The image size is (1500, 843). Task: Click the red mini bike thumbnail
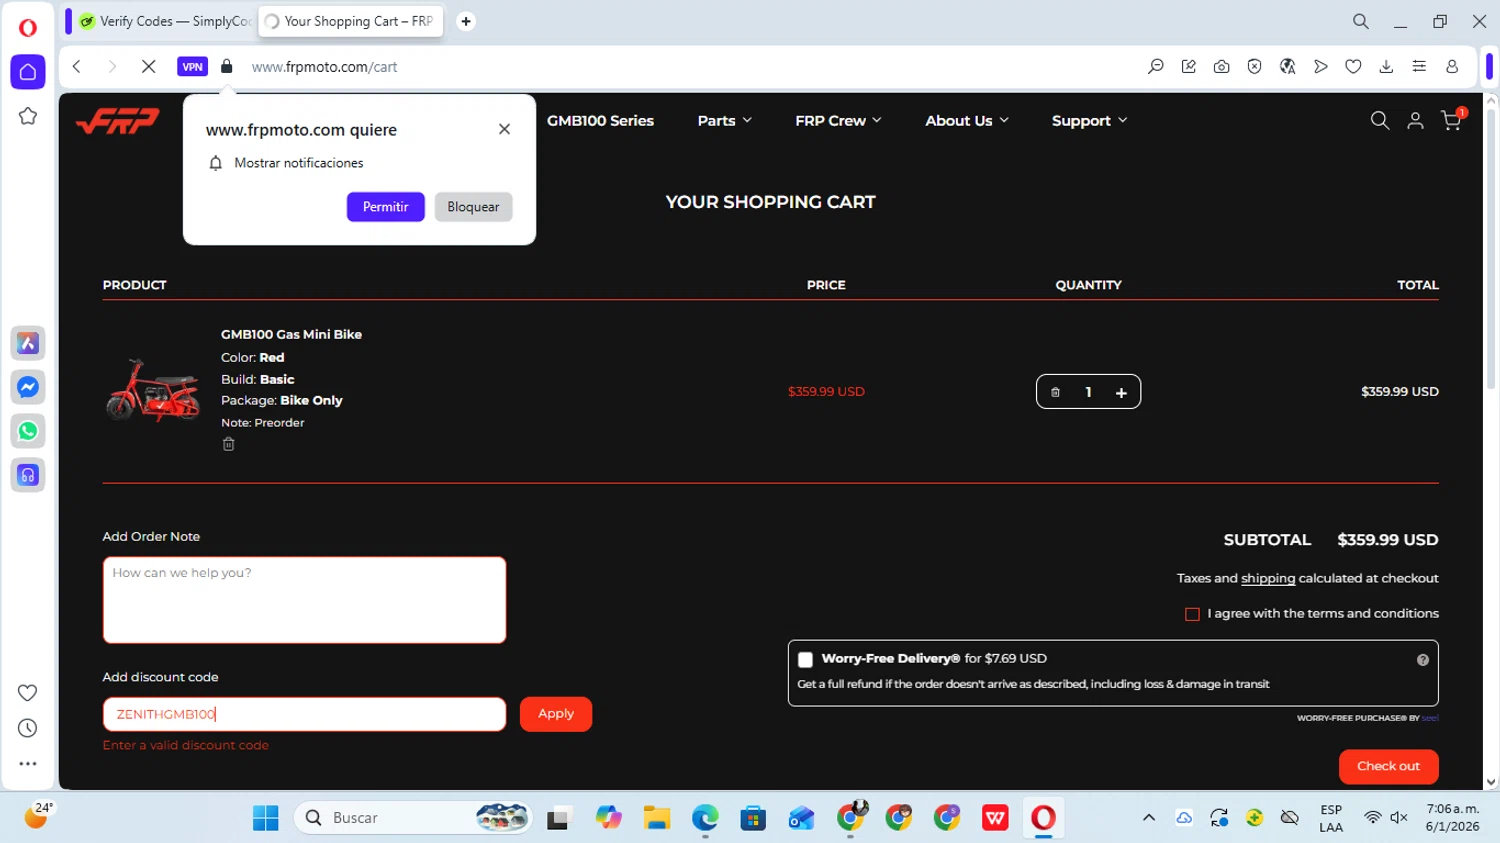(x=153, y=389)
